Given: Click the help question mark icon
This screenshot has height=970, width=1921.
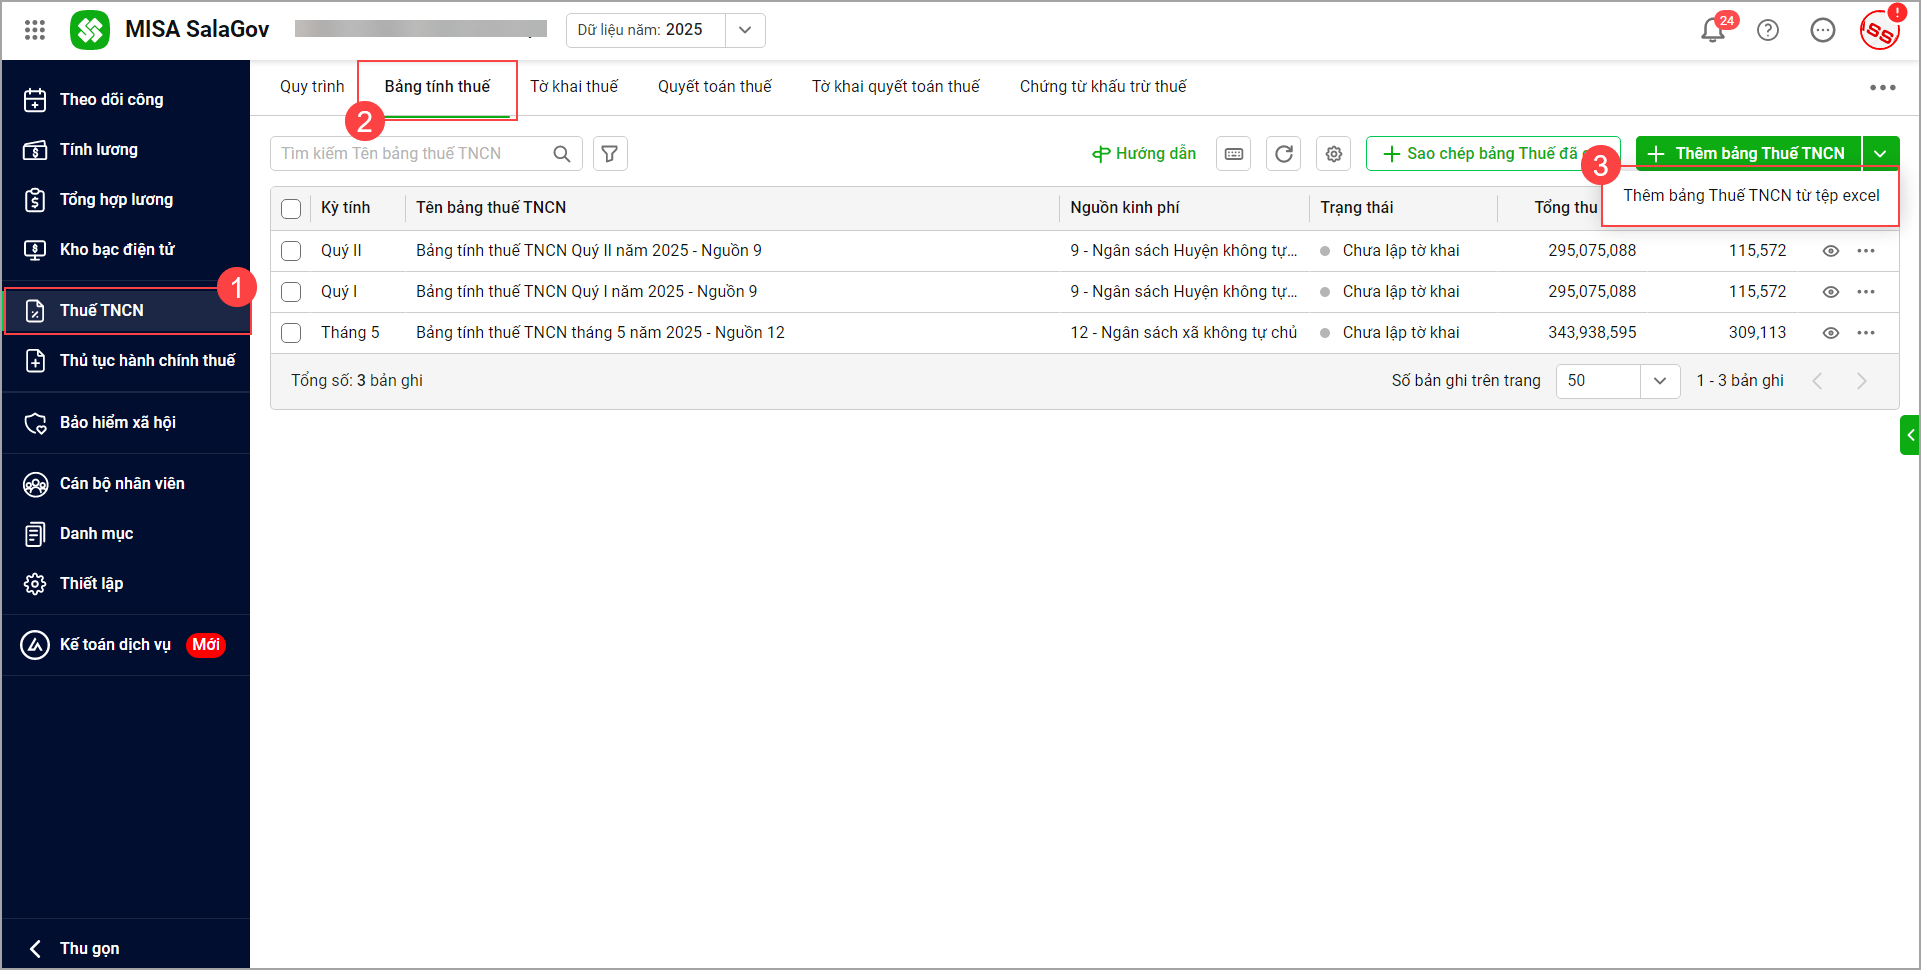Looking at the screenshot, I should 1768,30.
